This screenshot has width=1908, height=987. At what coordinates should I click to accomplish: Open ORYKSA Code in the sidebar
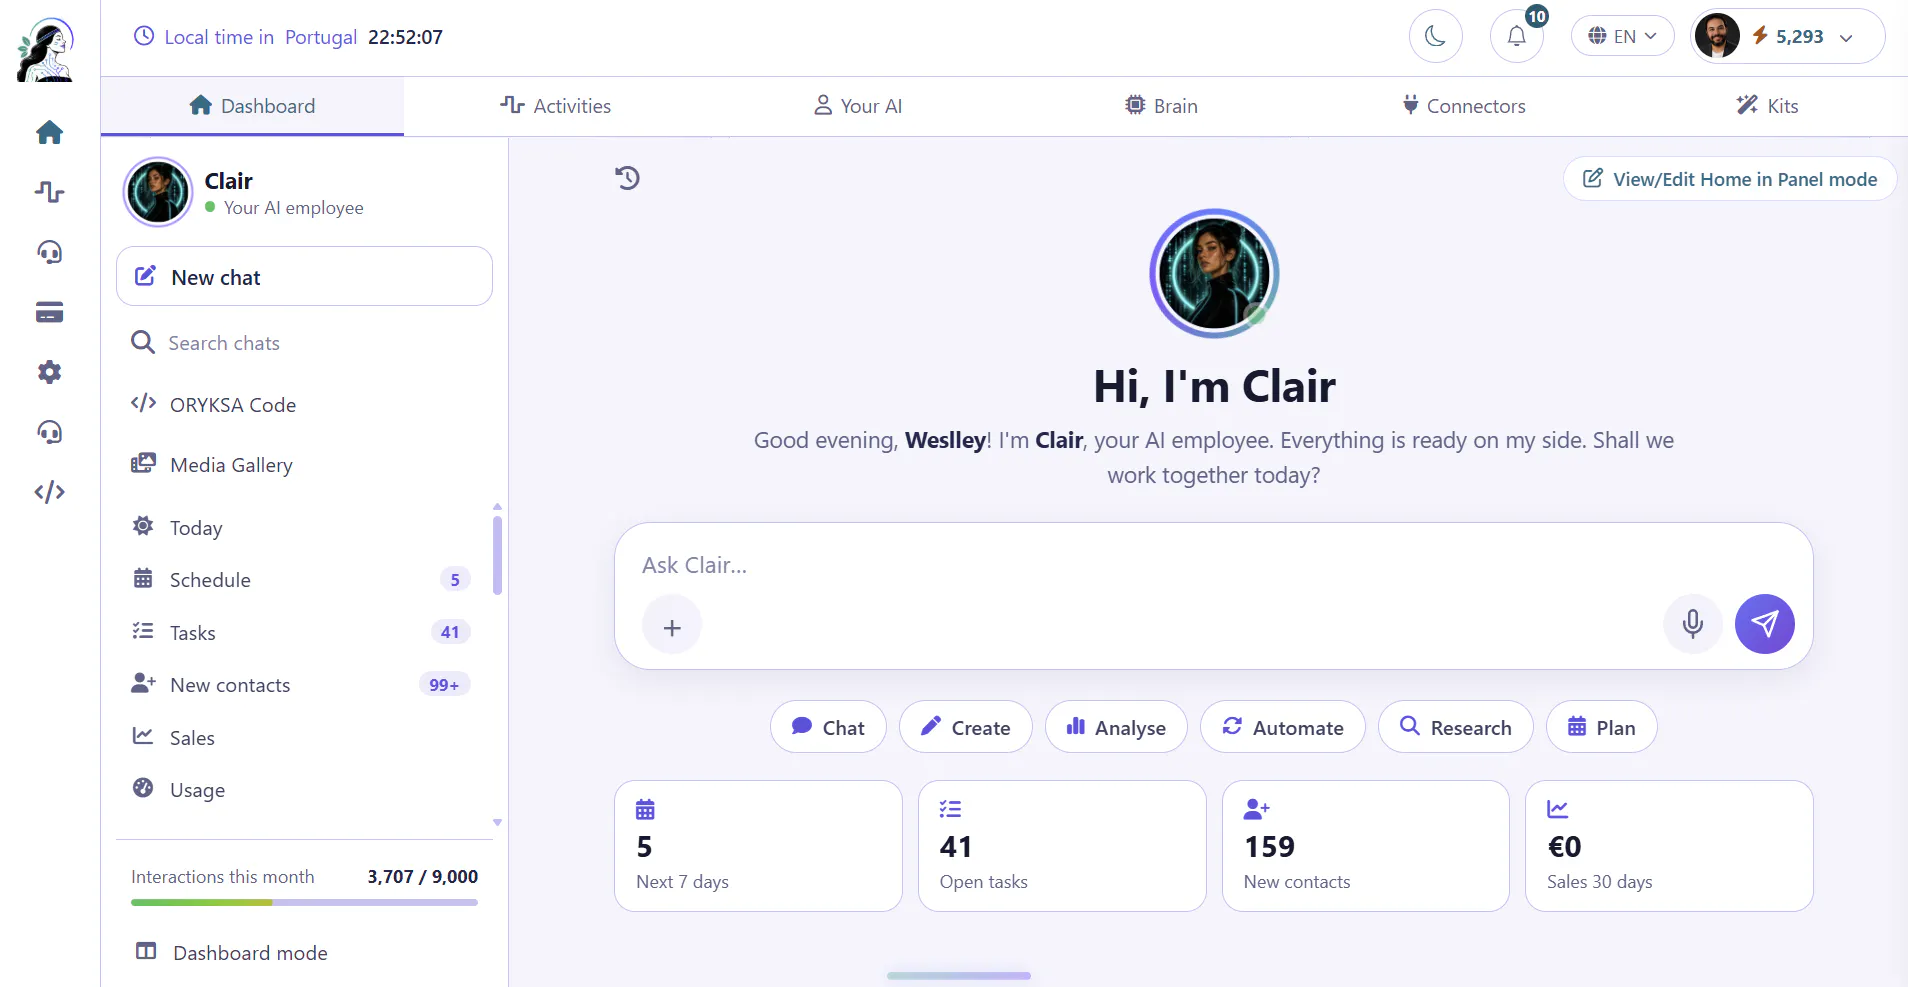pos(304,405)
